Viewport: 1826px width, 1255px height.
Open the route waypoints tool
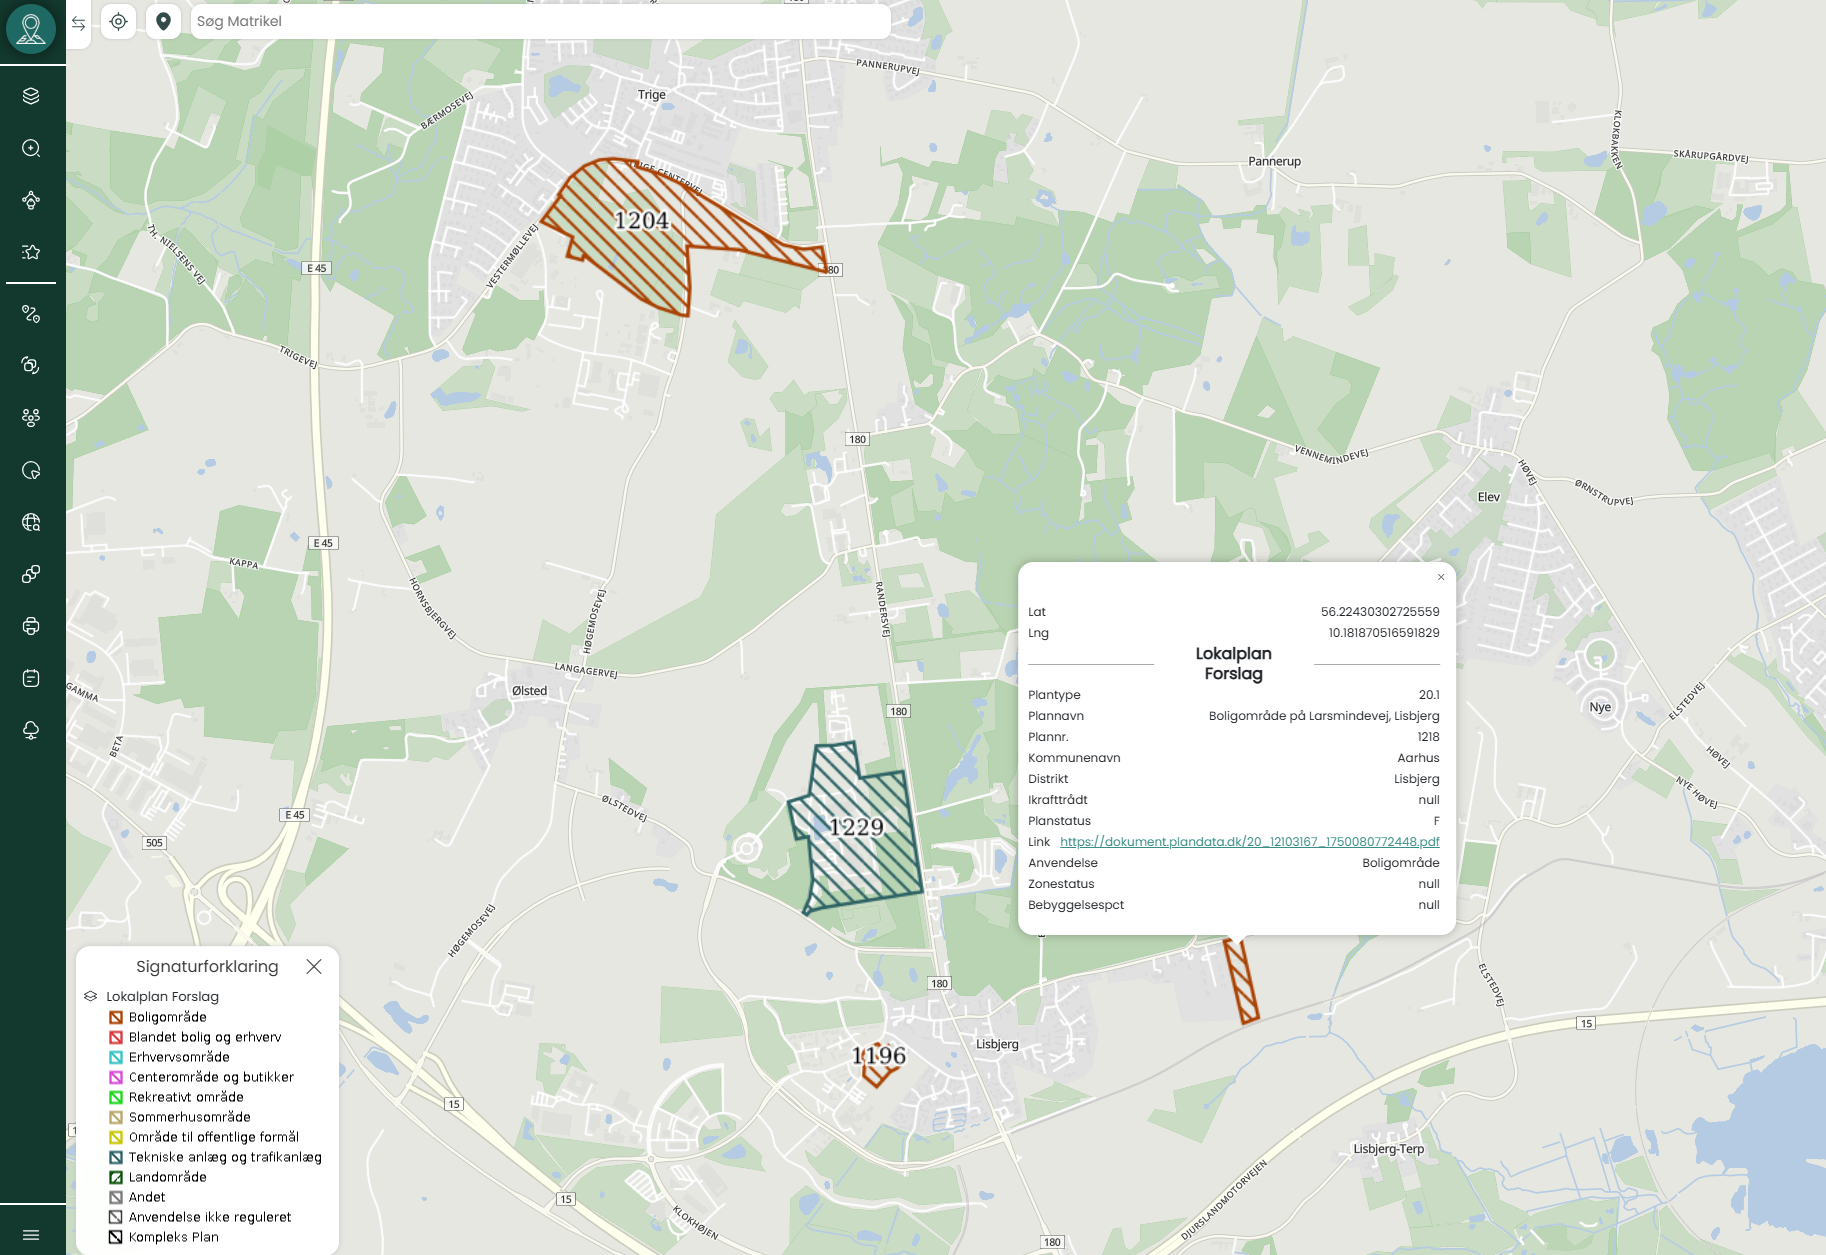(31, 314)
